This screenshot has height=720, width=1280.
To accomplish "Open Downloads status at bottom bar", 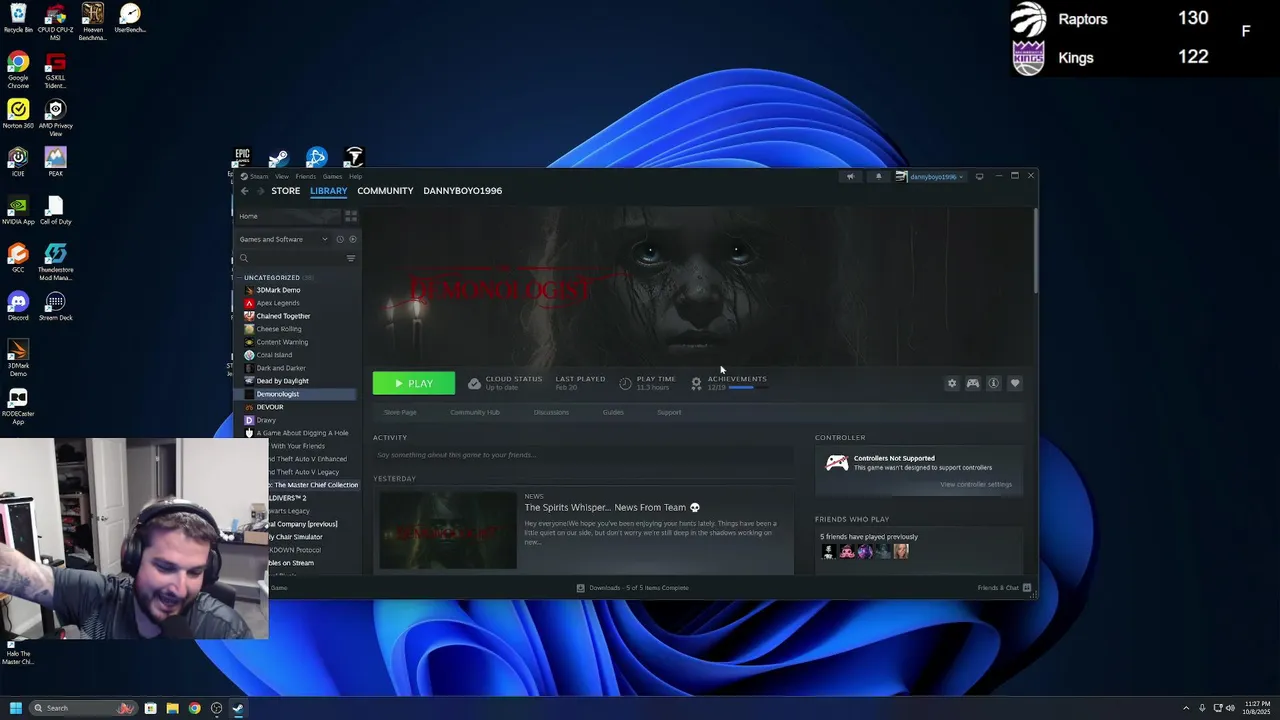I will pyautogui.click(x=632, y=588).
